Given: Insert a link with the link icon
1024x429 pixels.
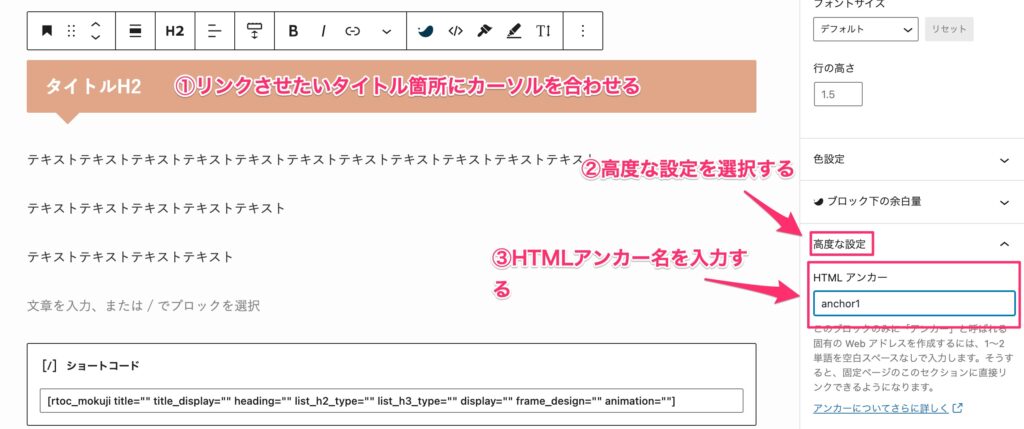Looking at the screenshot, I should 353,31.
